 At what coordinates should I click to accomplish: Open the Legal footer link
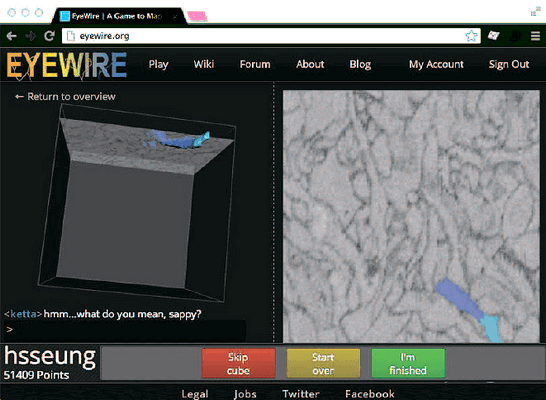pyautogui.click(x=195, y=394)
